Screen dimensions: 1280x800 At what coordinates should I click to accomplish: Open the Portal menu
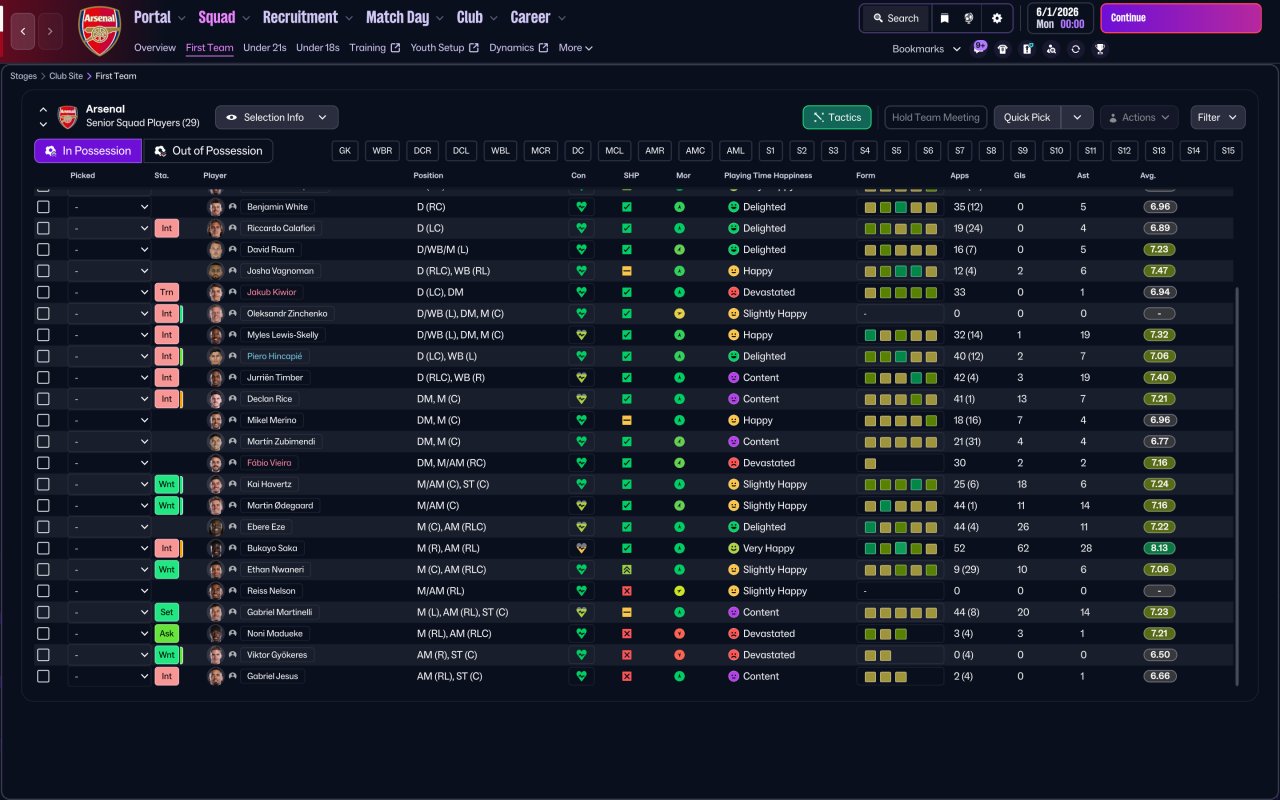coord(160,17)
